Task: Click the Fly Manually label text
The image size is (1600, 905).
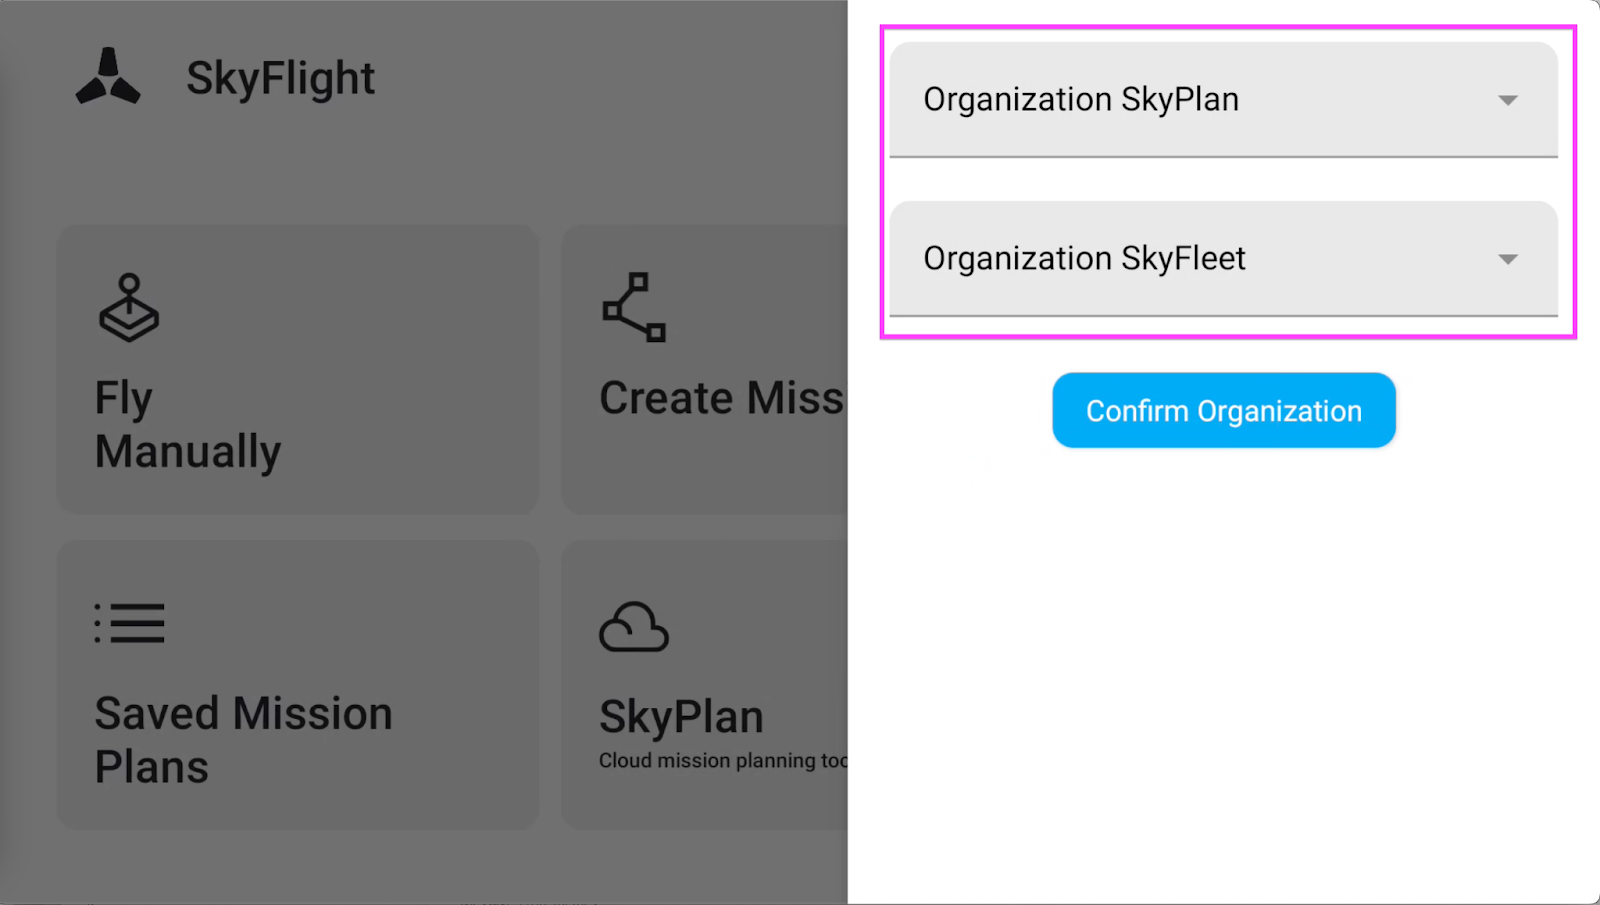Action: (x=188, y=425)
